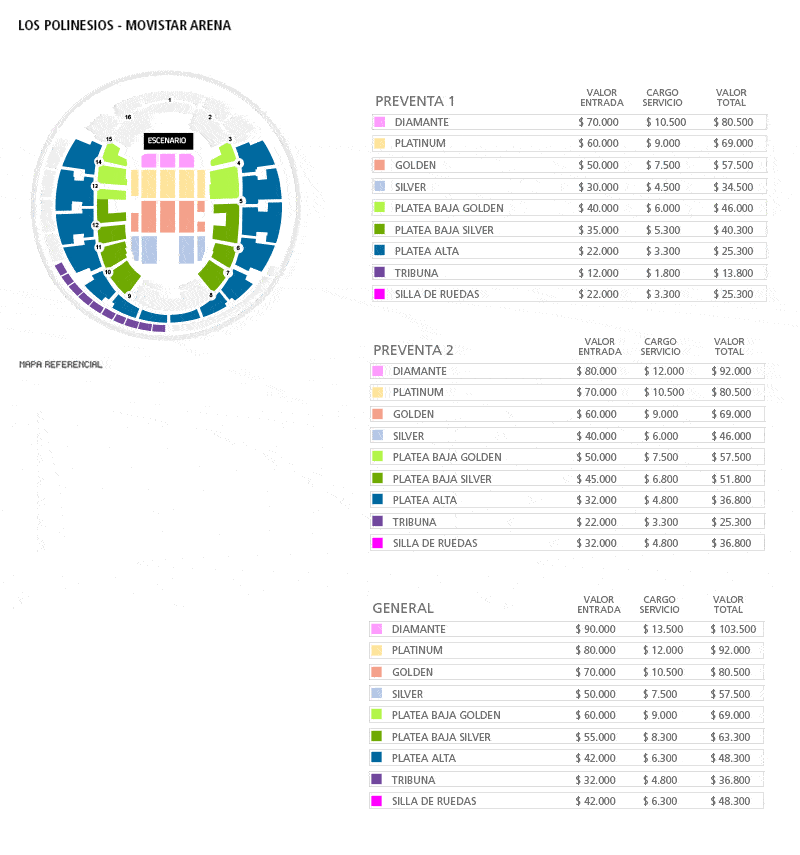Click the Platea Baja Silver swatch in Preventa 1
This screenshot has width=800, height=855.
click(x=380, y=230)
